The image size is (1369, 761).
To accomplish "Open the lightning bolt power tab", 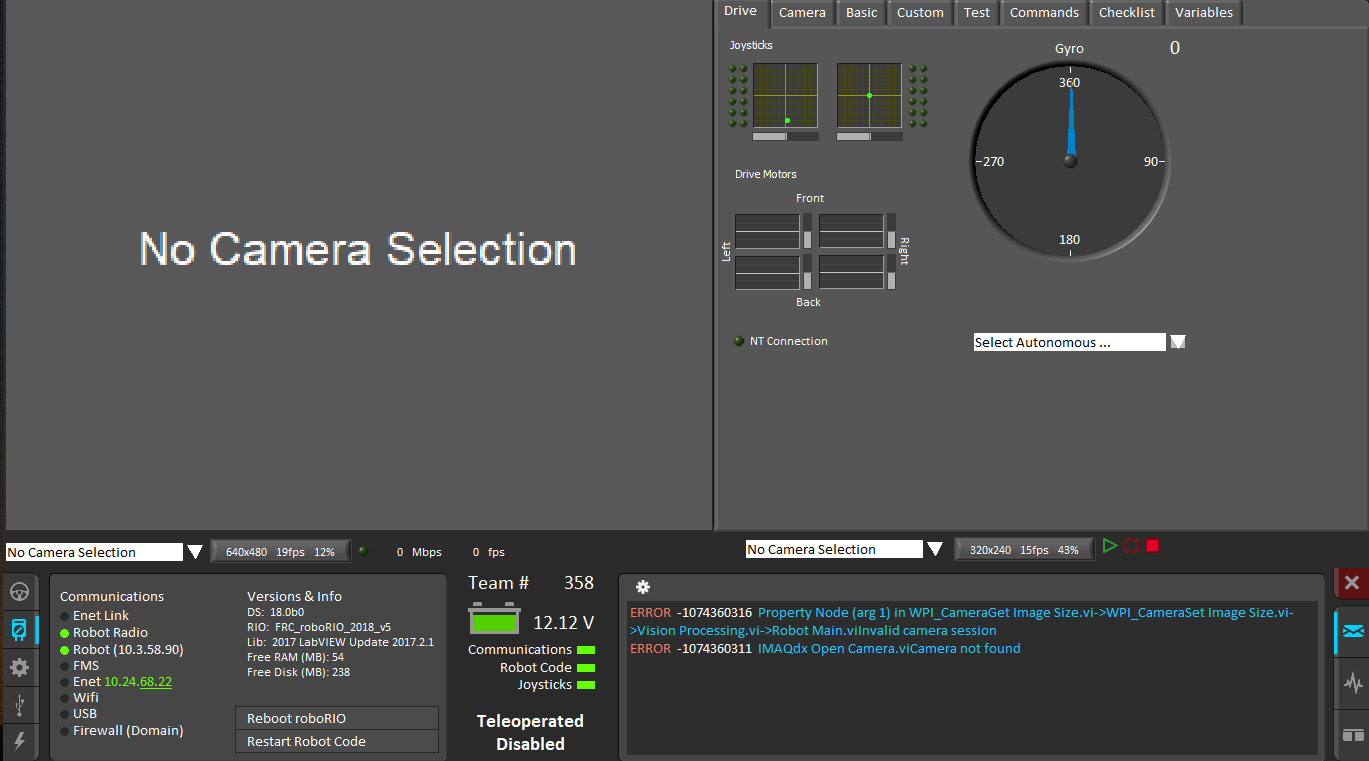I will (19, 741).
